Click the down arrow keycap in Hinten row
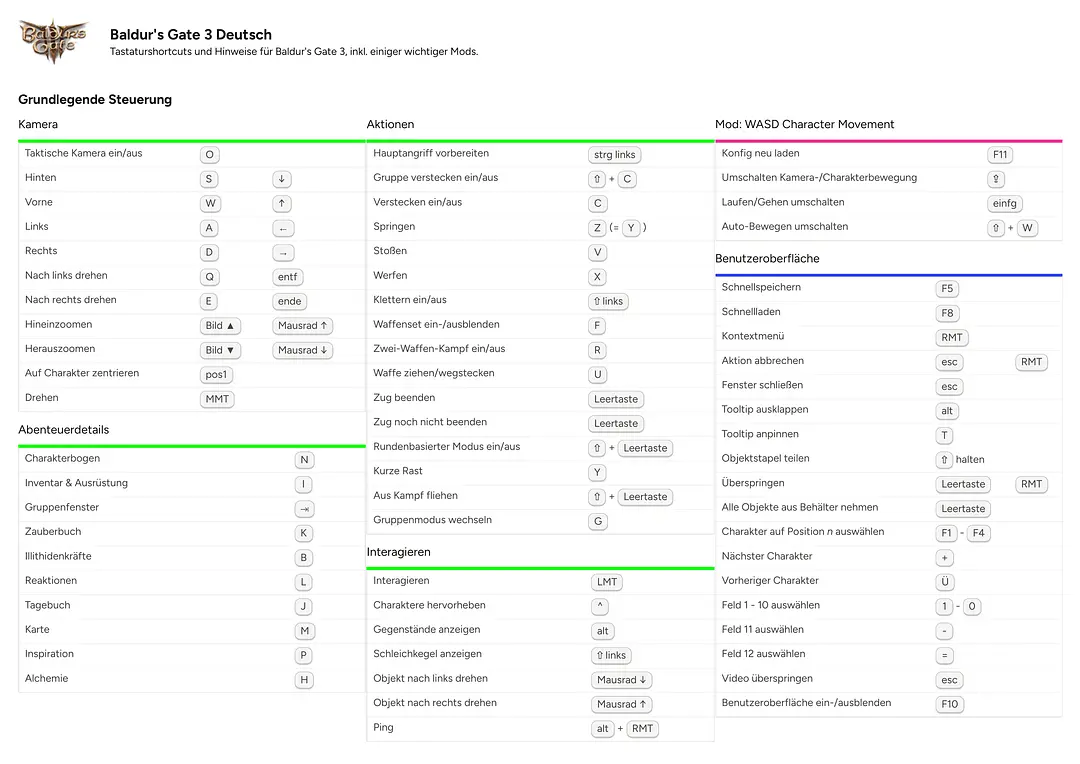Image resolution: width=1080 pixels, height=764 pixels. point(283,179)
